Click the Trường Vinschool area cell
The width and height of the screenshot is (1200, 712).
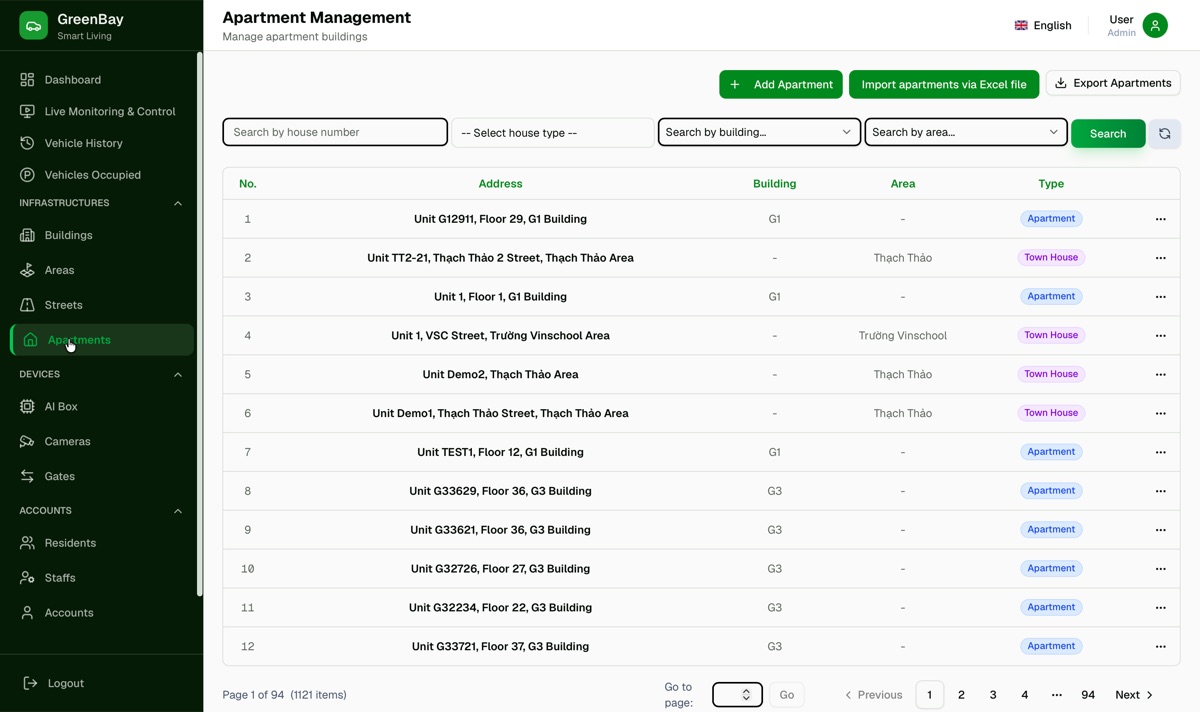pos(903,336)
